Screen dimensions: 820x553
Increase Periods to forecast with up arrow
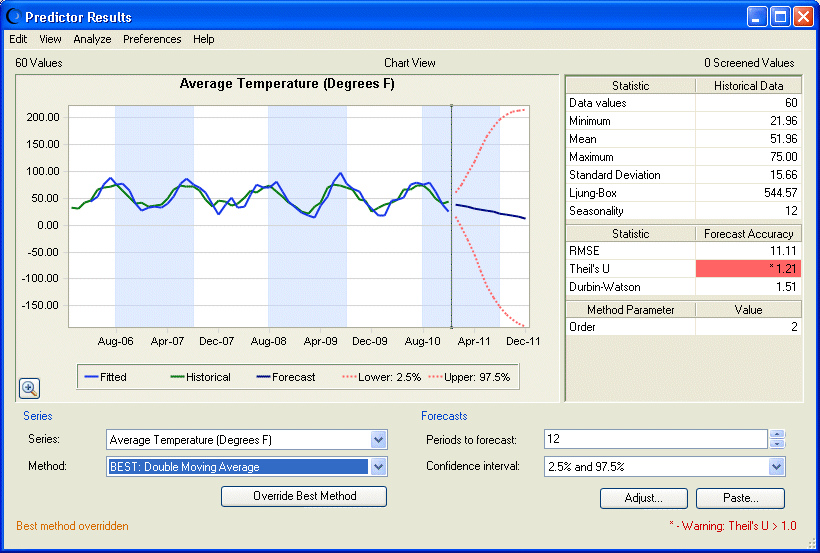[x=777, y=435]
